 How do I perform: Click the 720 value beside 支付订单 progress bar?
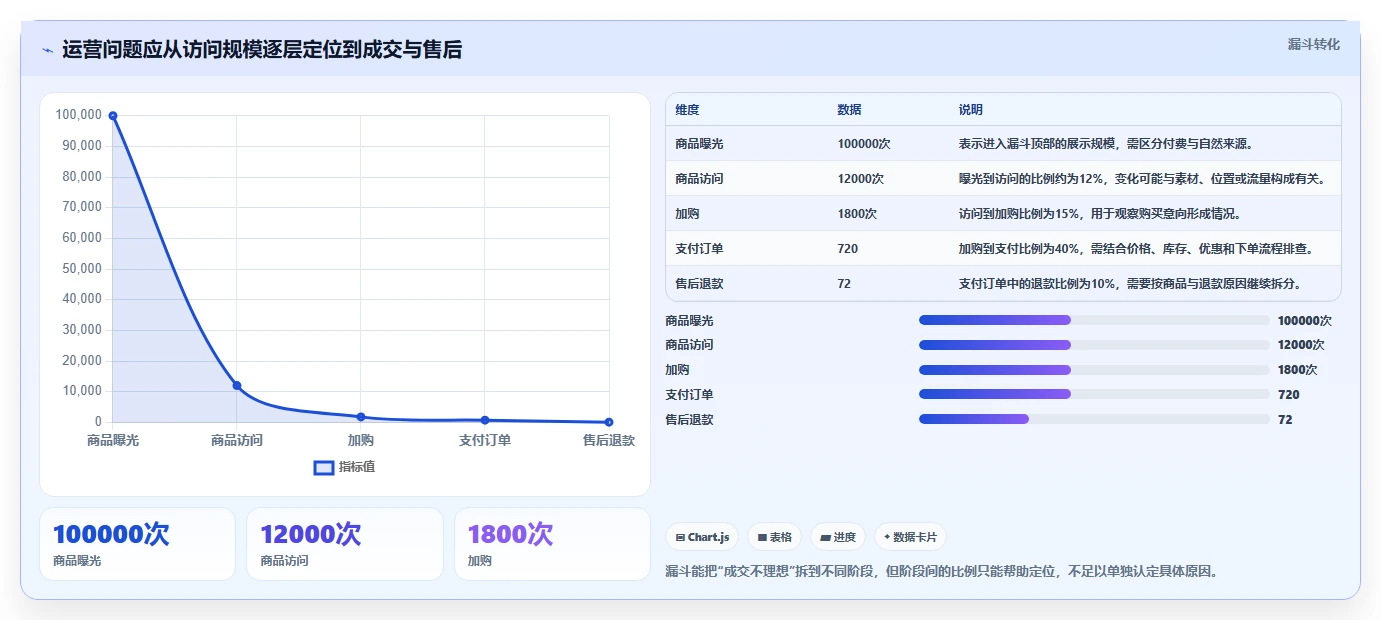pyautogui.click(x=1289, y=395)
